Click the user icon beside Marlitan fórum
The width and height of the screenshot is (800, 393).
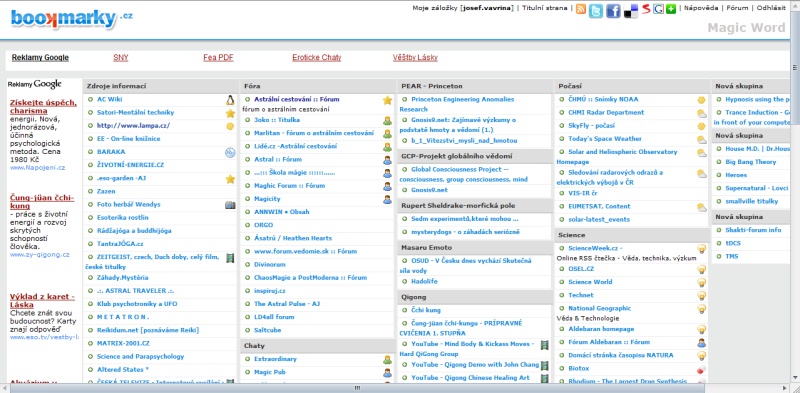pos(387,134)
